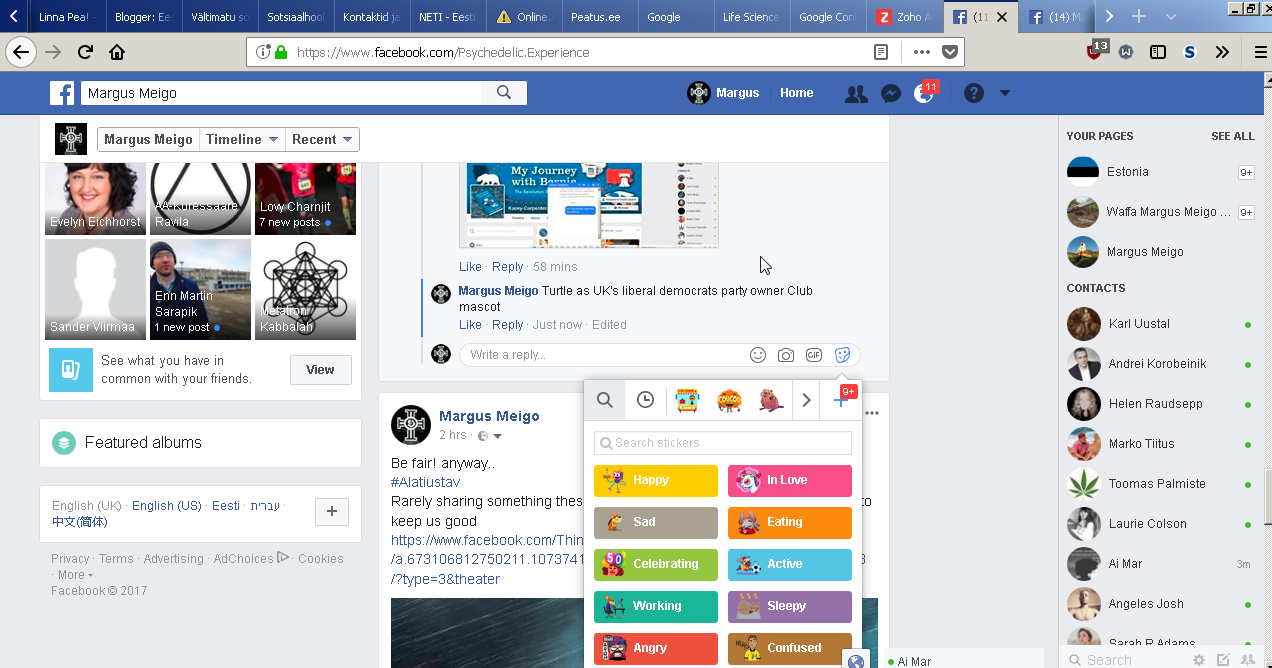Image resolution: width=1272 pixels, height=668 pixels.
Task: Click the search magnifier button in Facebook bar
Action: [504, 93]
